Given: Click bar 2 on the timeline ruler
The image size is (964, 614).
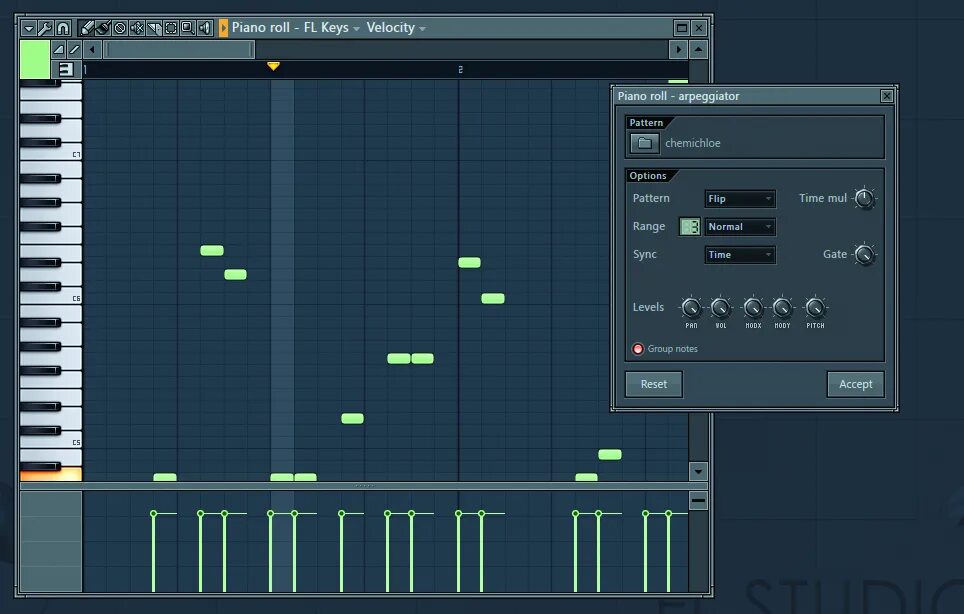Looking at the screenshot, I should pyautogui.click(x=460, y=69).
